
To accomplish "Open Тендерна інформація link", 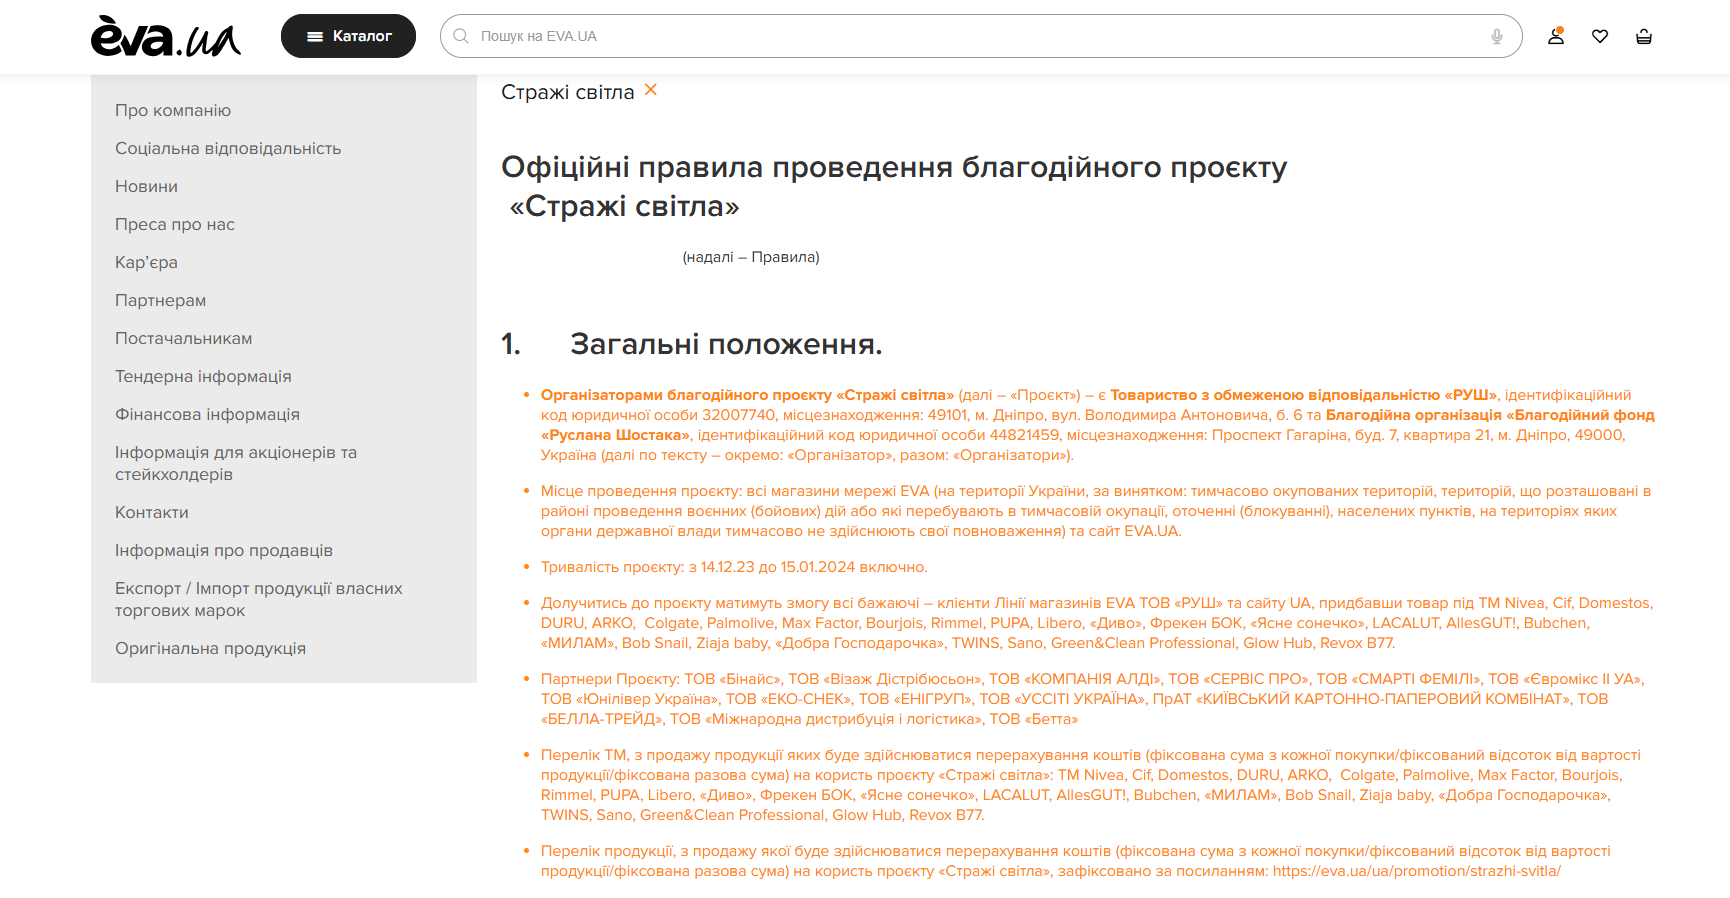I will coord(203,376).
